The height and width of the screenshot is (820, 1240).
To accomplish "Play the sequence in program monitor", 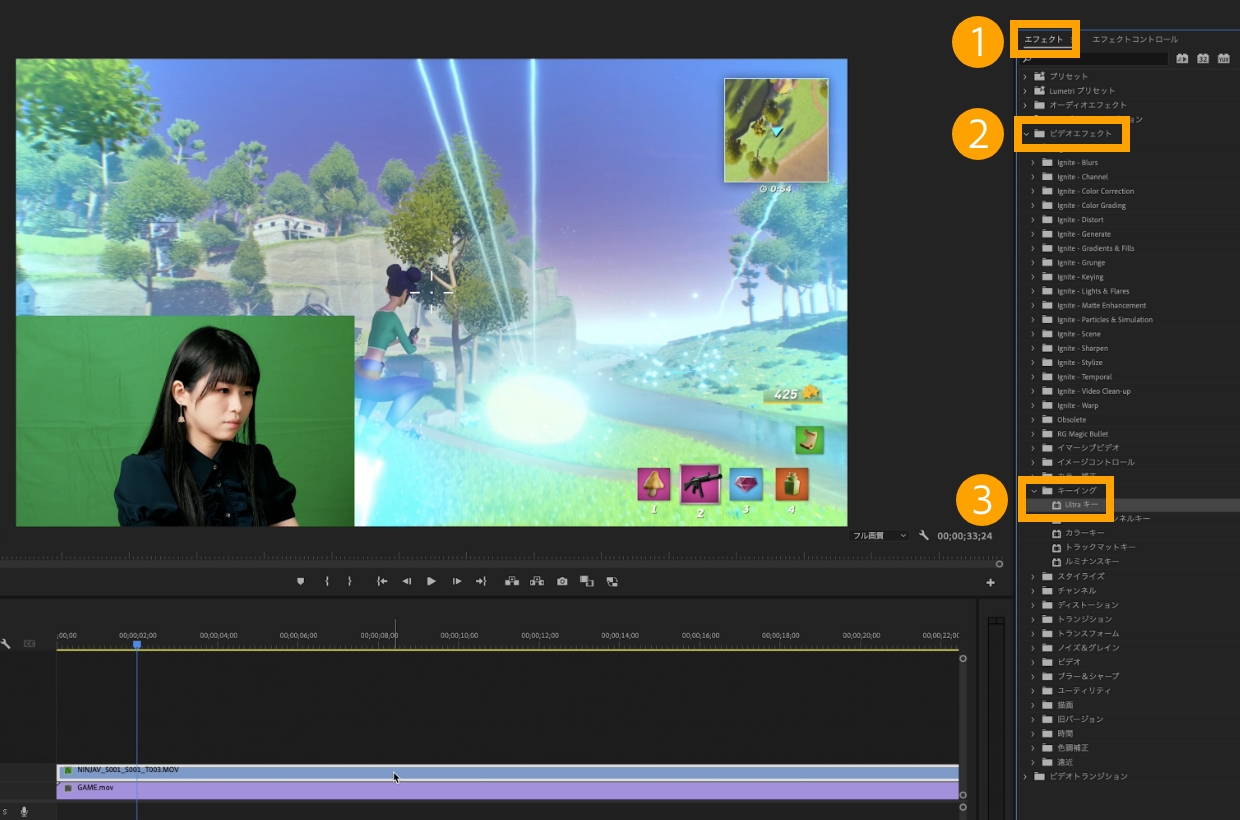I will [431, 581].
